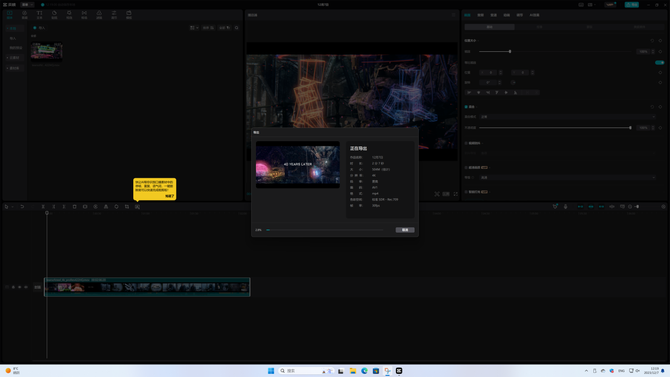This screenshot has height=377, width=670.
Task: Cancel the export in the progress dialog
Action: point(405,230)
